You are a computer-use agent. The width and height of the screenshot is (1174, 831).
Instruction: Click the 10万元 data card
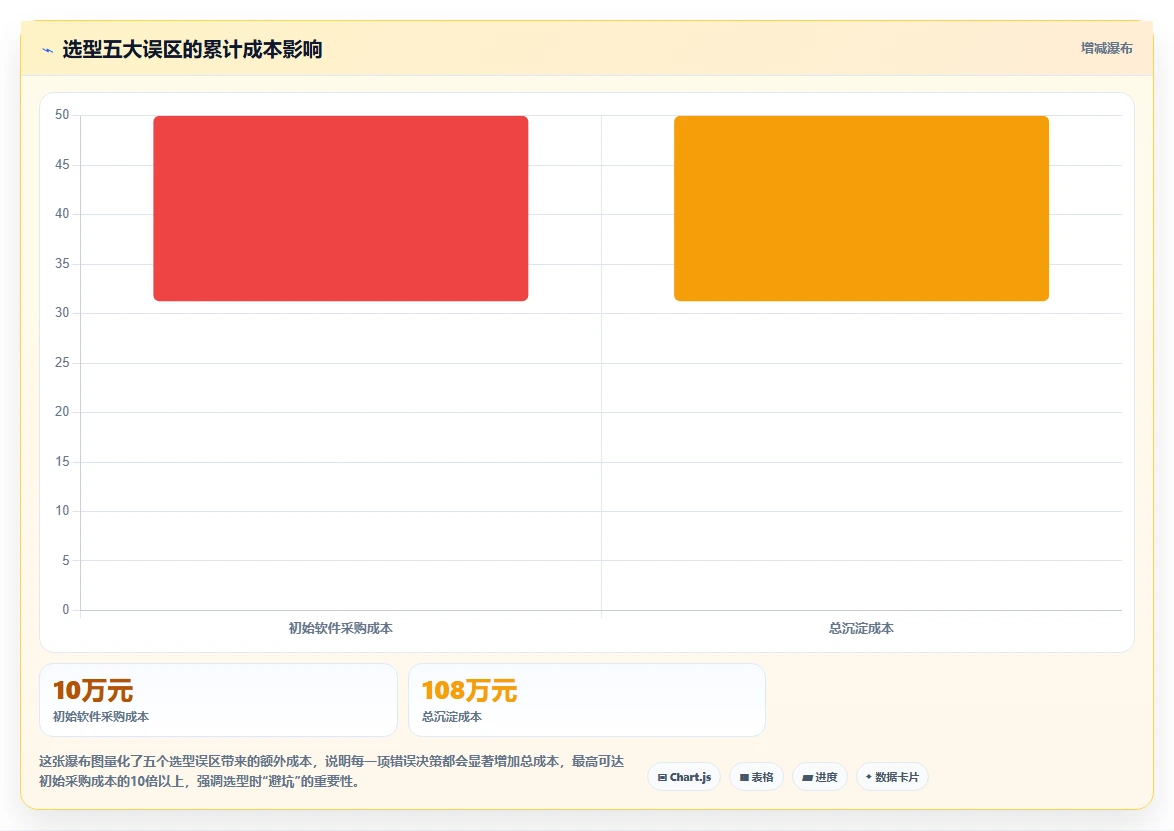pyautogui.click(x=218, y=700)
